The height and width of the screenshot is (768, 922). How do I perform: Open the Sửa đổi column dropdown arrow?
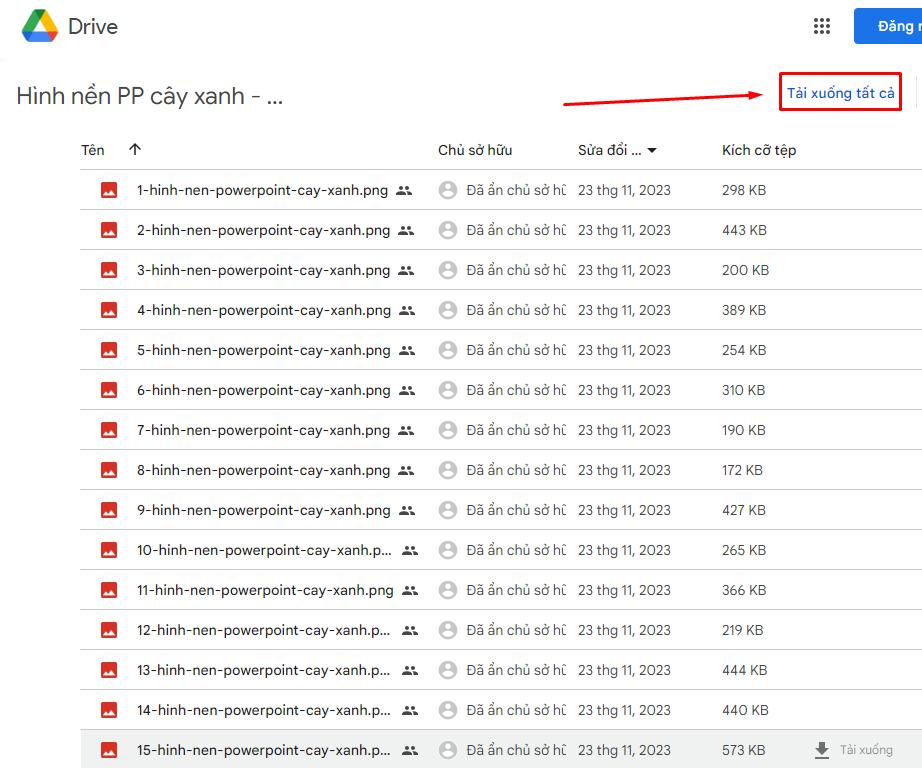[652, 150]
